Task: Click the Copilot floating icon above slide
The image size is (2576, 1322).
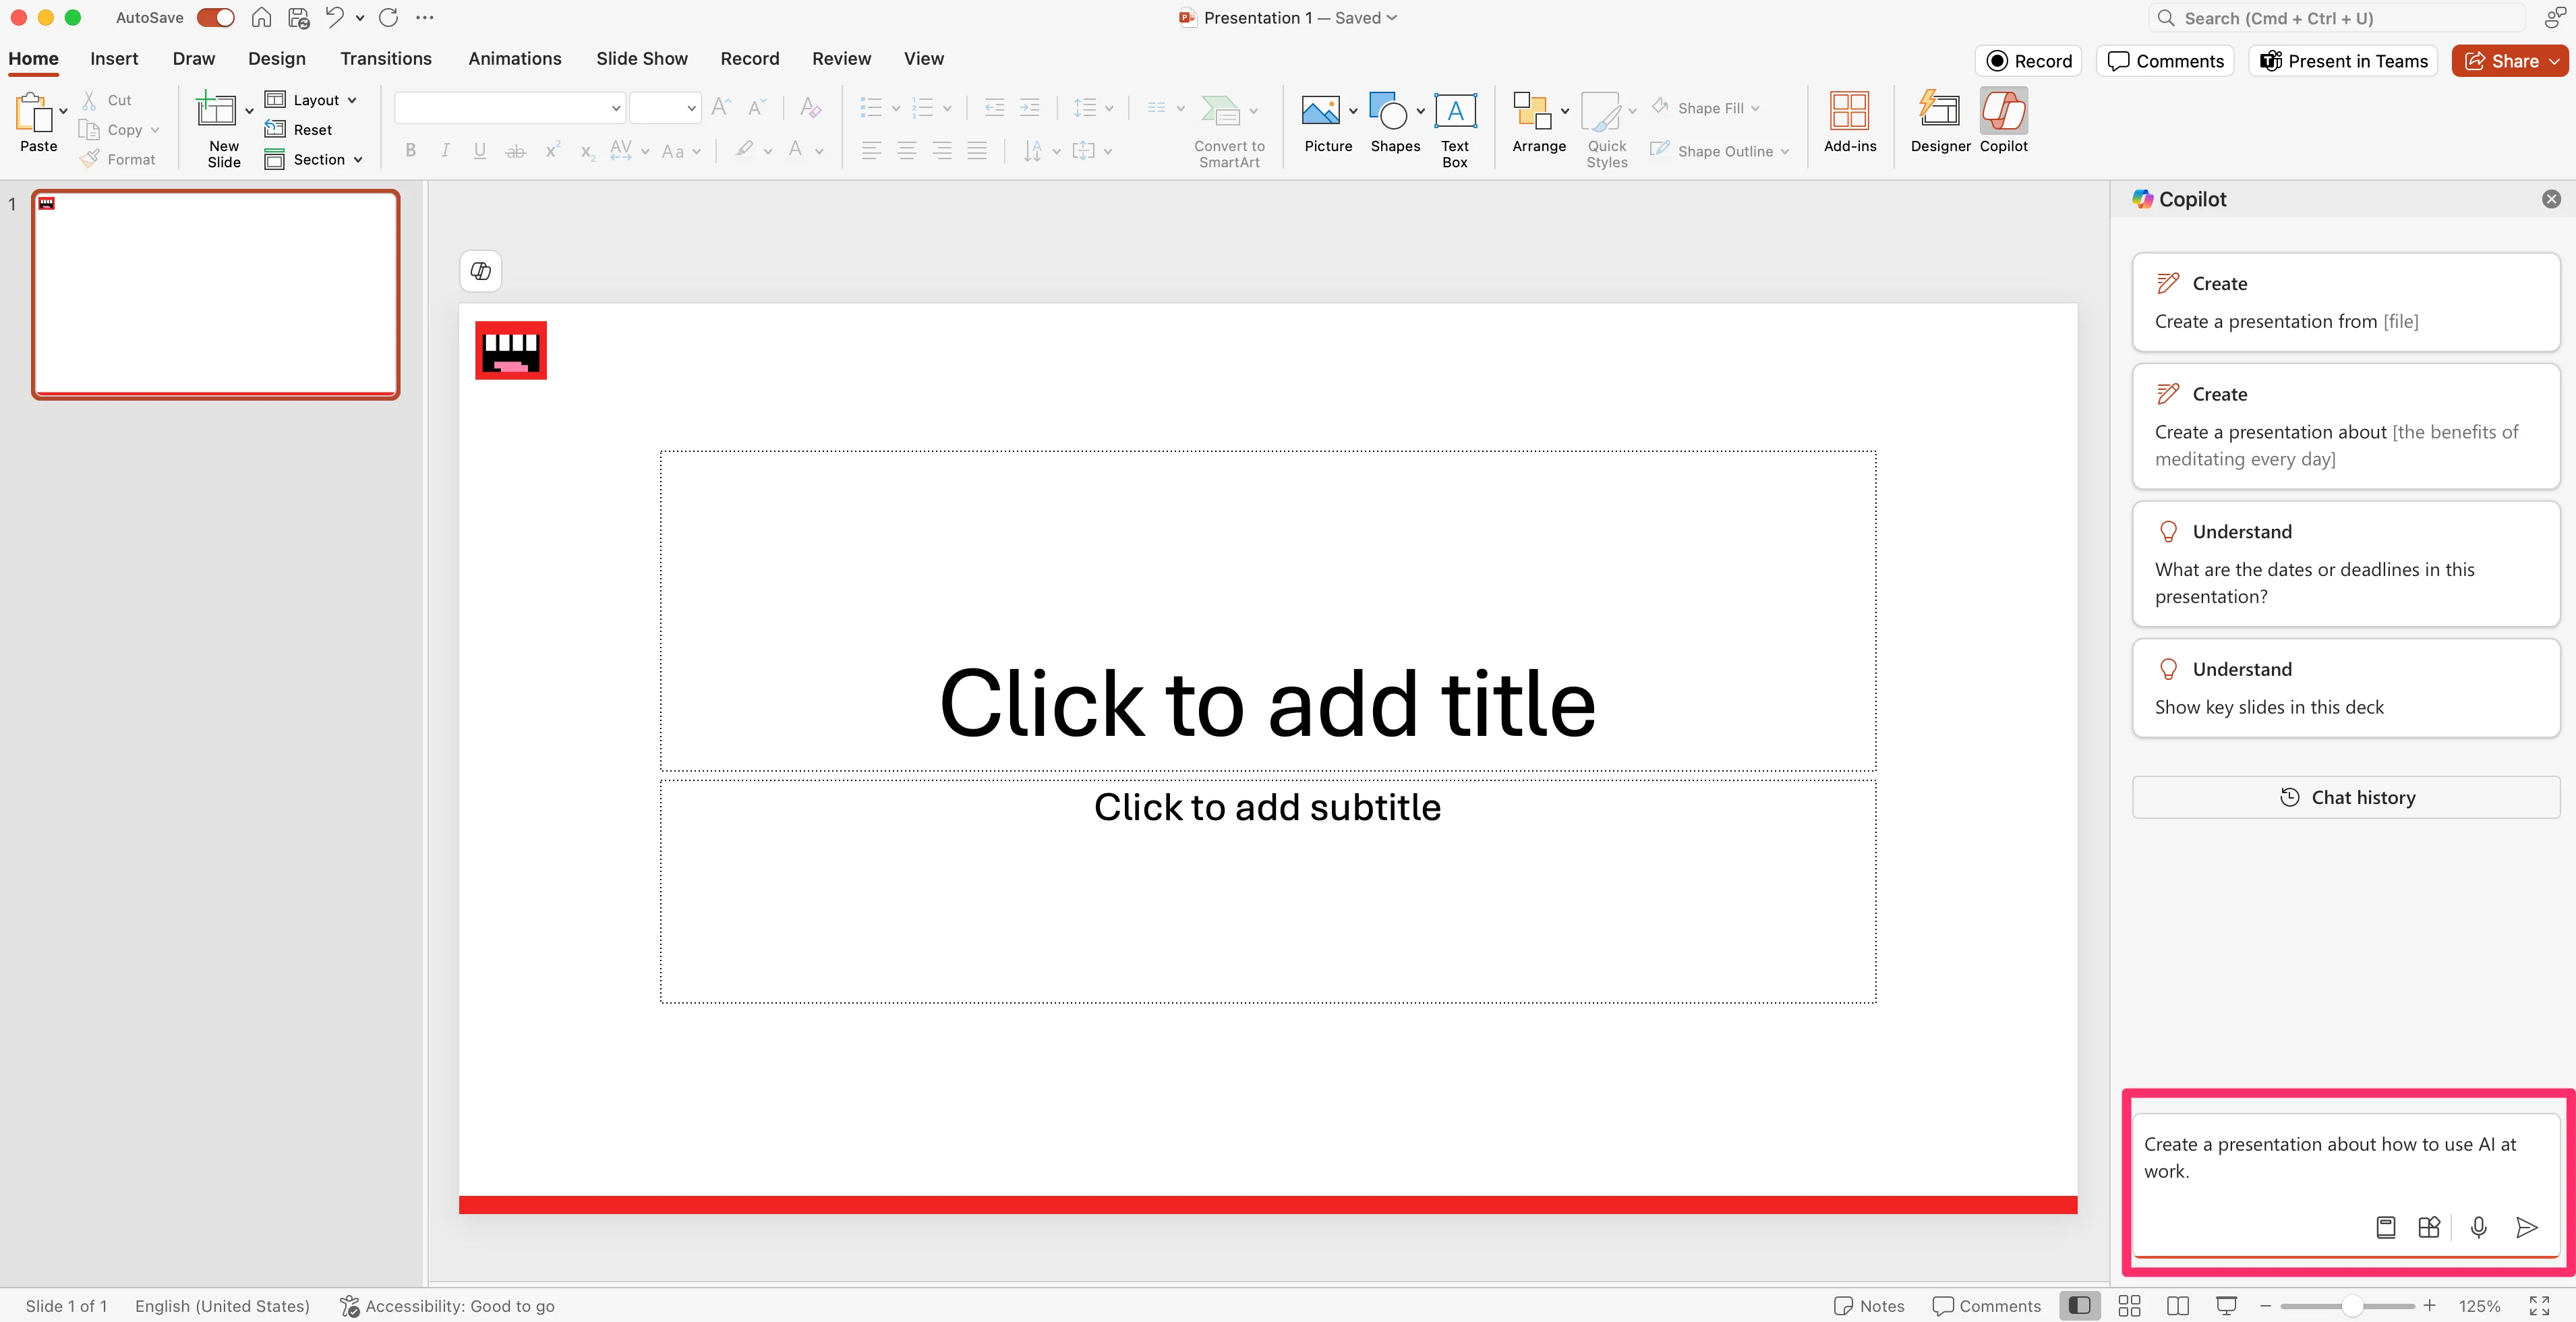Action: pos(480,271)
